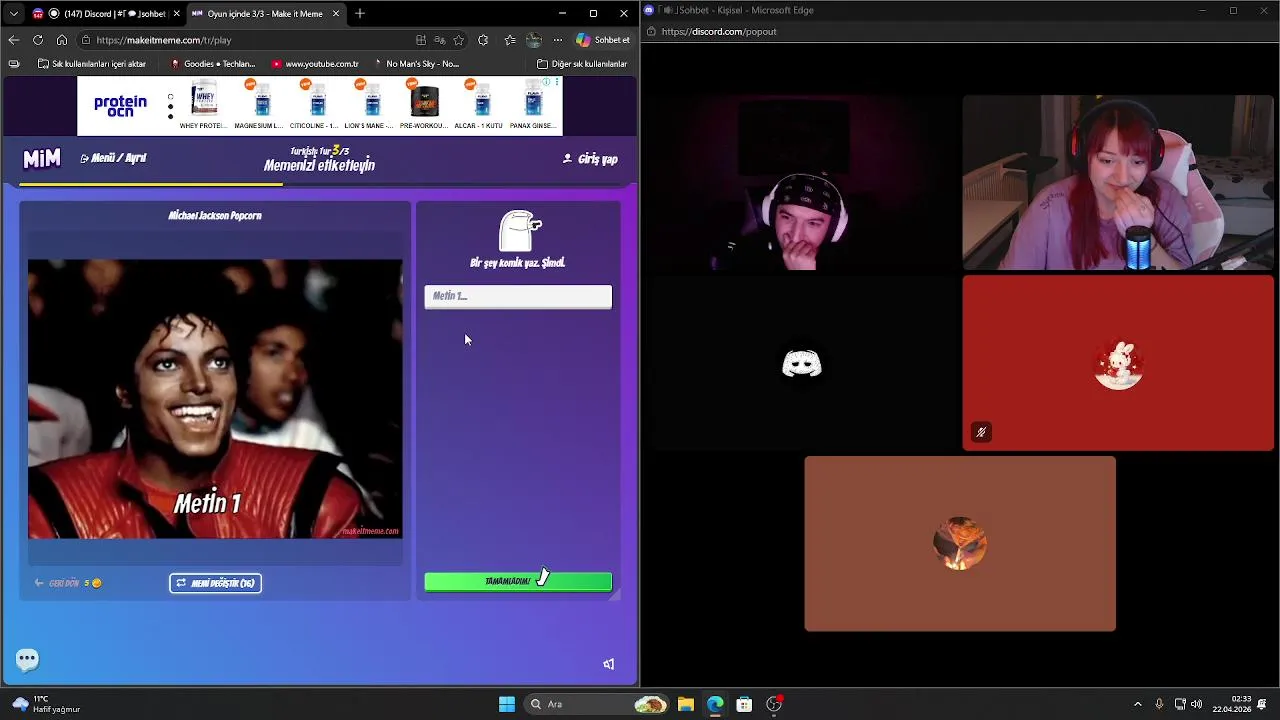The image size is (1280, 720).
Task: Open Edge settings and more menu
Action: coord(557,40)
